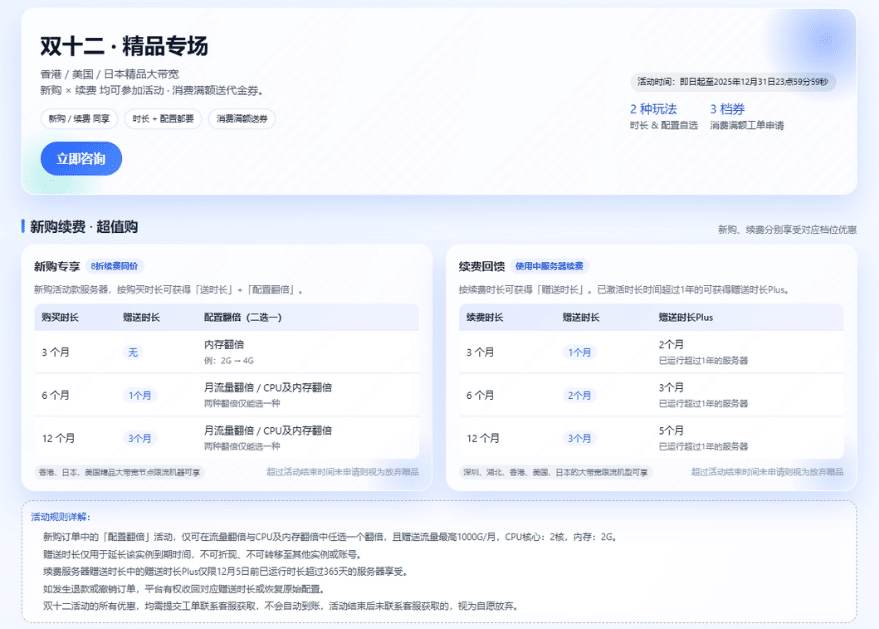Click the blue "1个月" gift-duration pill under 续费回馈

(x=578, y=353)
